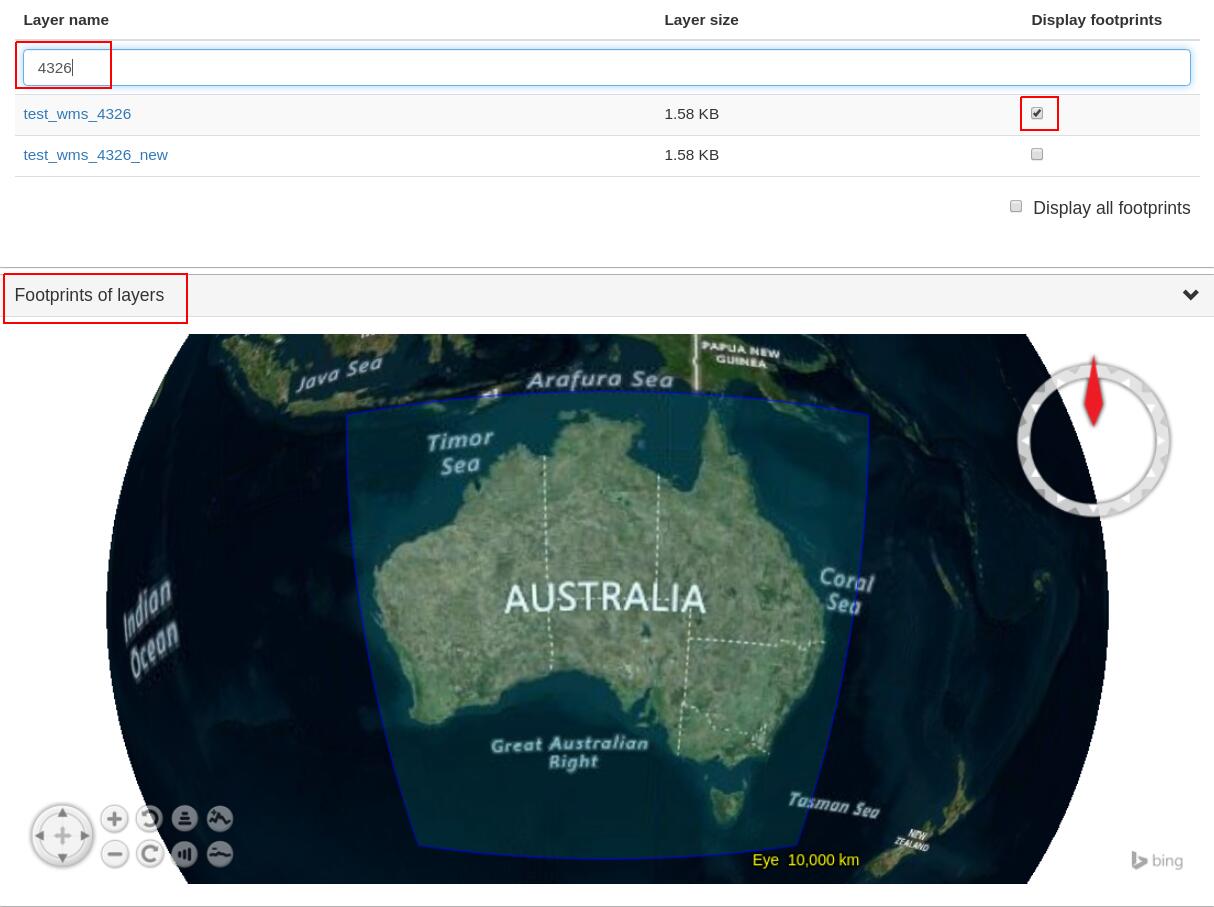Screen dimensions: 1214x907
Task: Decrease terrain vertical exaggeration
Action: (x=220, y=854)
